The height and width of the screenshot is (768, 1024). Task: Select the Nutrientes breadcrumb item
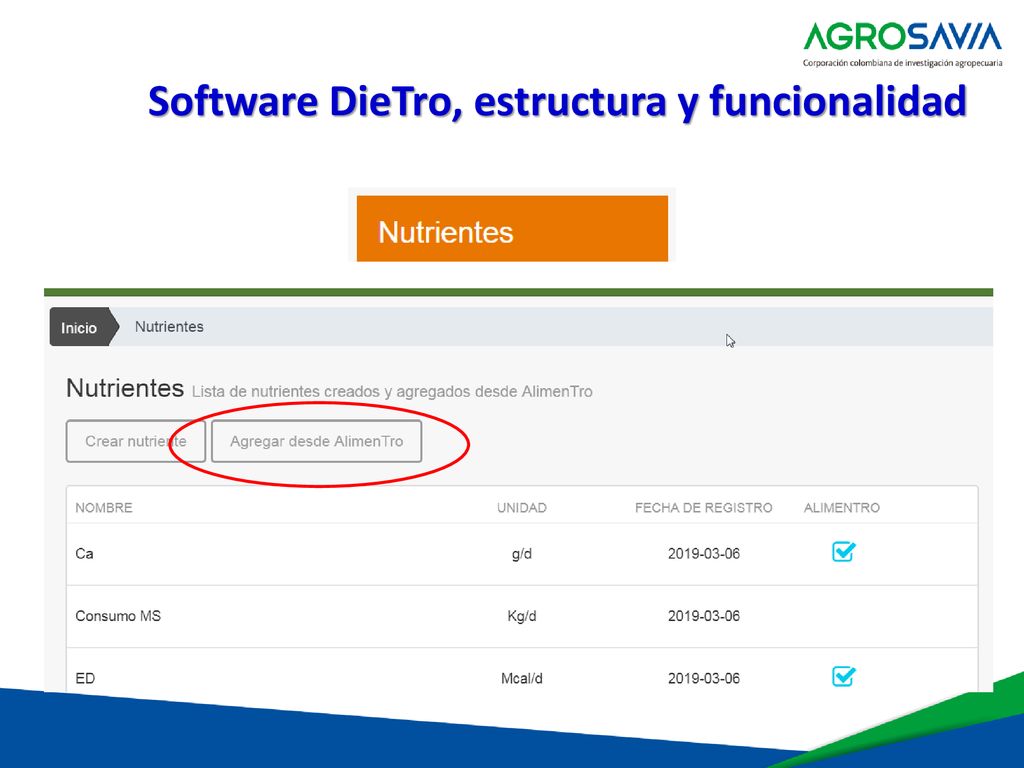tap(169, 327)
